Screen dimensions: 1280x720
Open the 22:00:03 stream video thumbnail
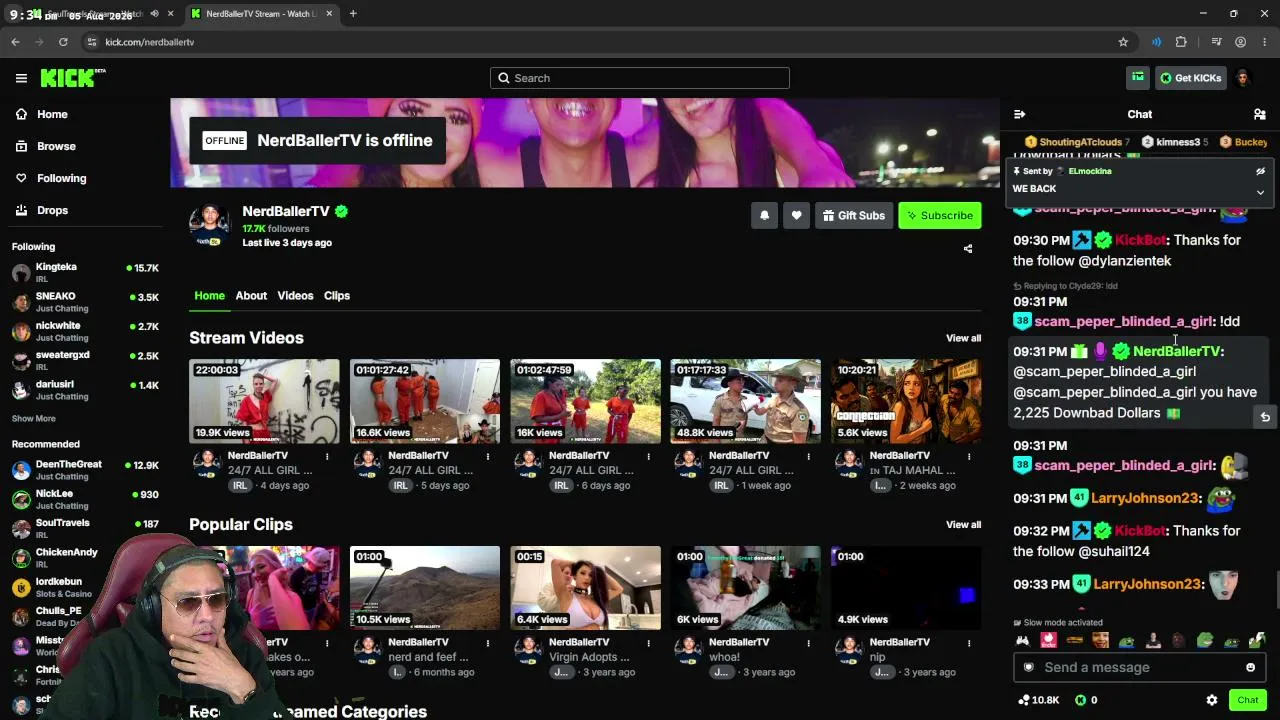[x=264, y=401]
